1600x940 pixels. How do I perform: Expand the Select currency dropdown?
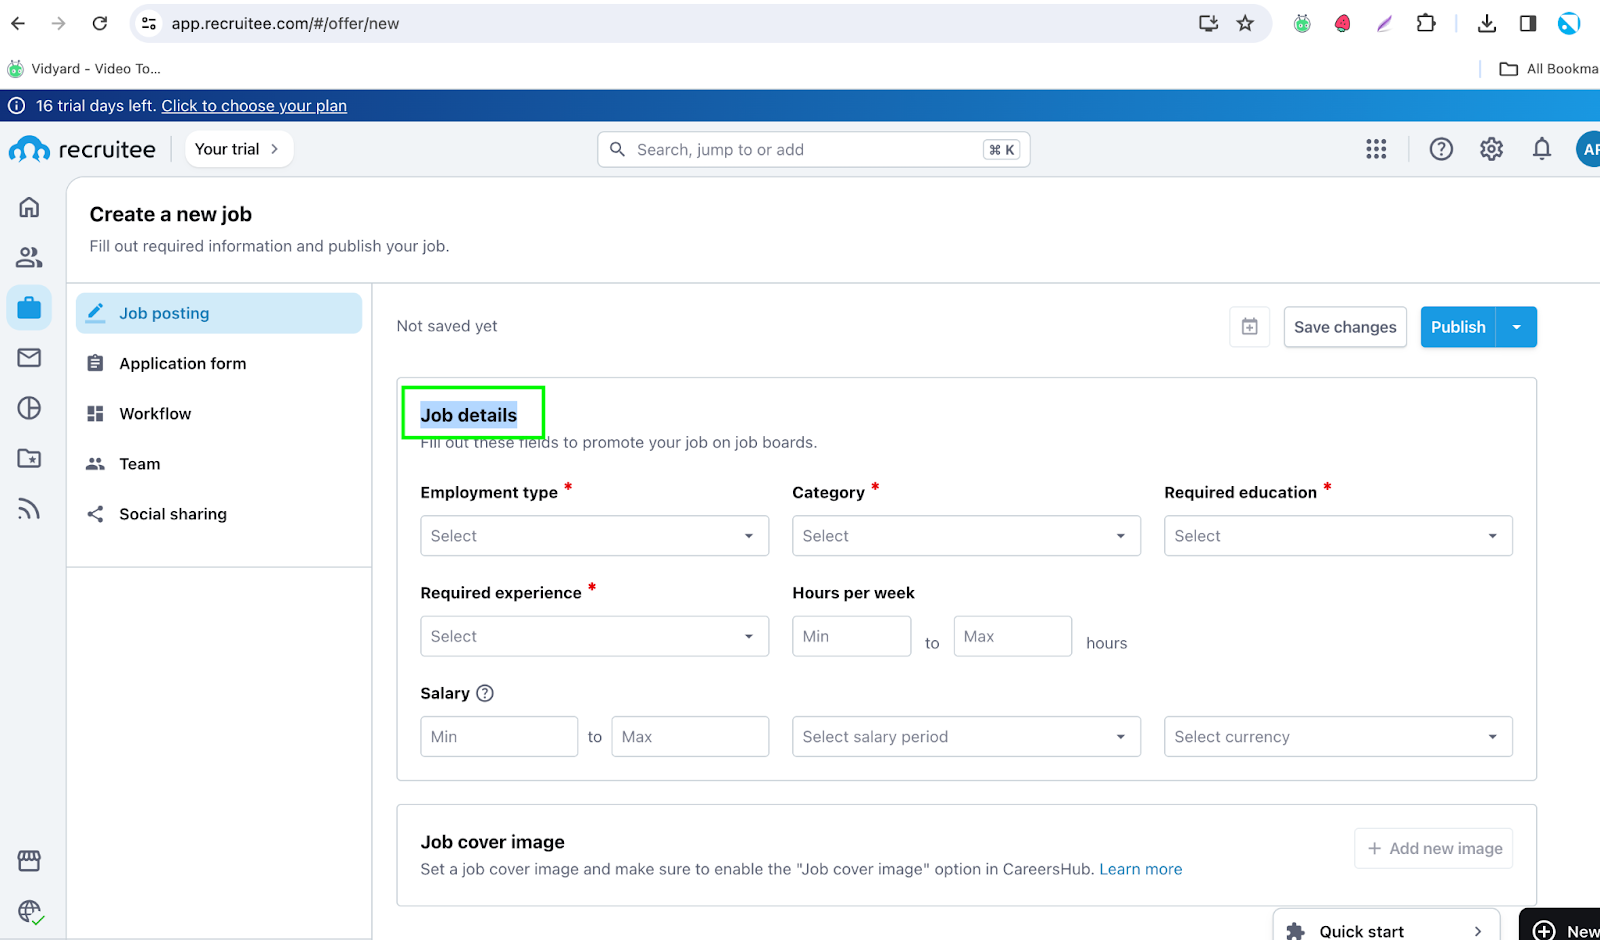tap(1337, 737)
